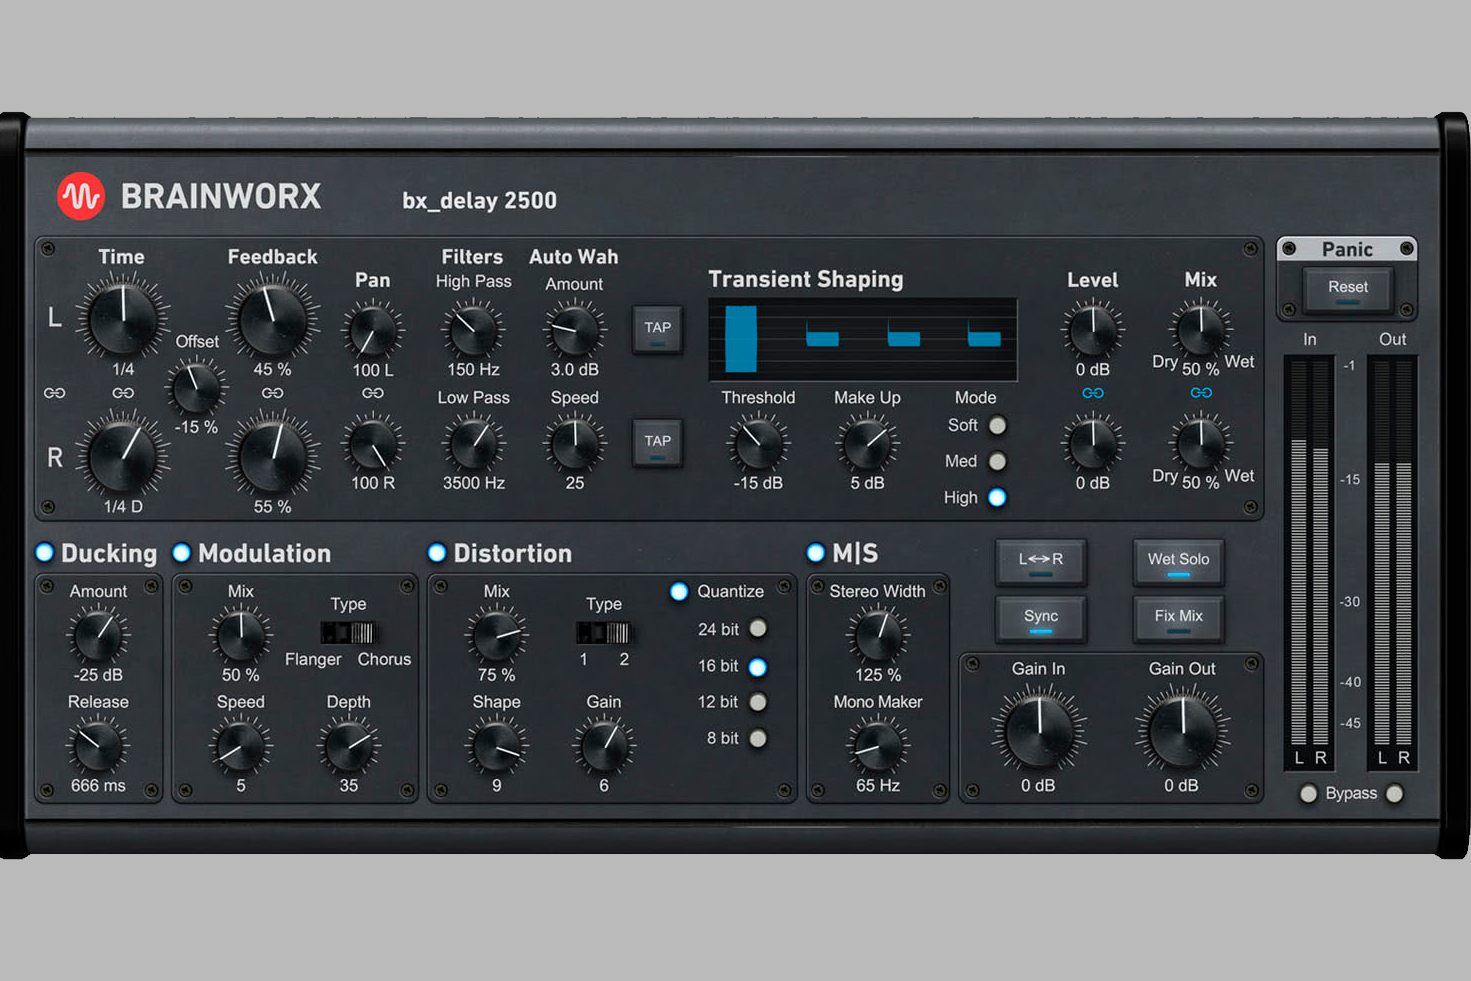Toggle the Feedback L/R link icon

point(272,393)
